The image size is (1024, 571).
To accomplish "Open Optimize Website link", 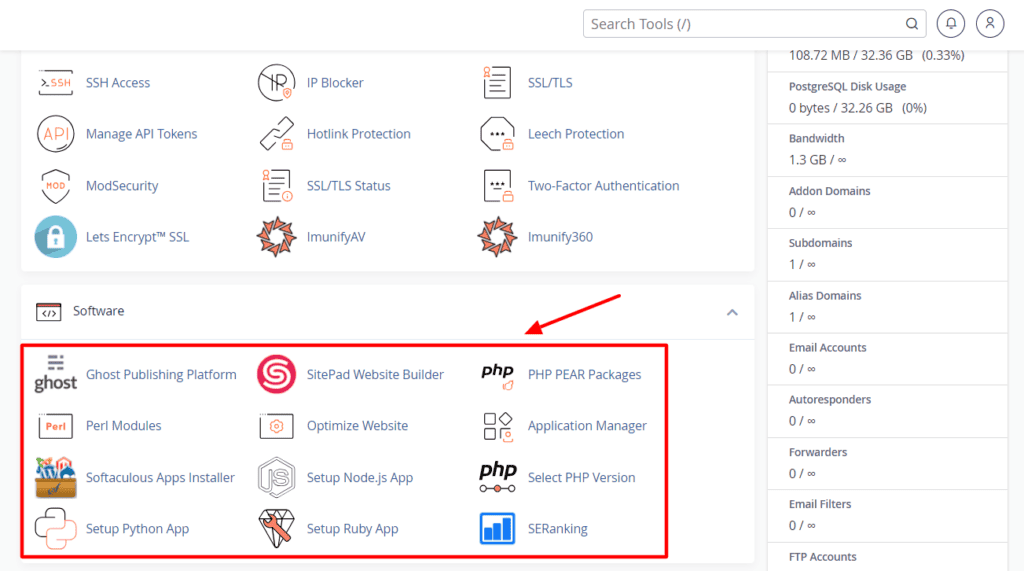I will (x=357, y=426).
